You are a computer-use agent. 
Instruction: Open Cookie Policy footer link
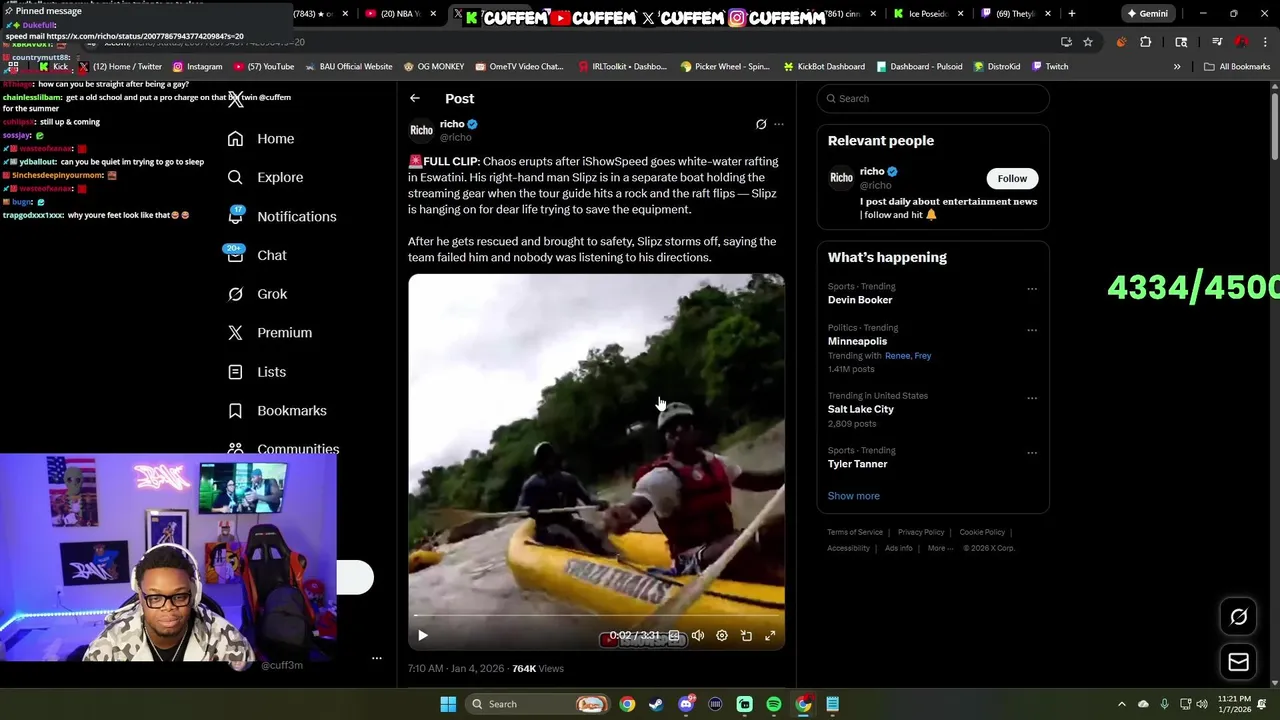pyautogui.click(x=982, y=532)
